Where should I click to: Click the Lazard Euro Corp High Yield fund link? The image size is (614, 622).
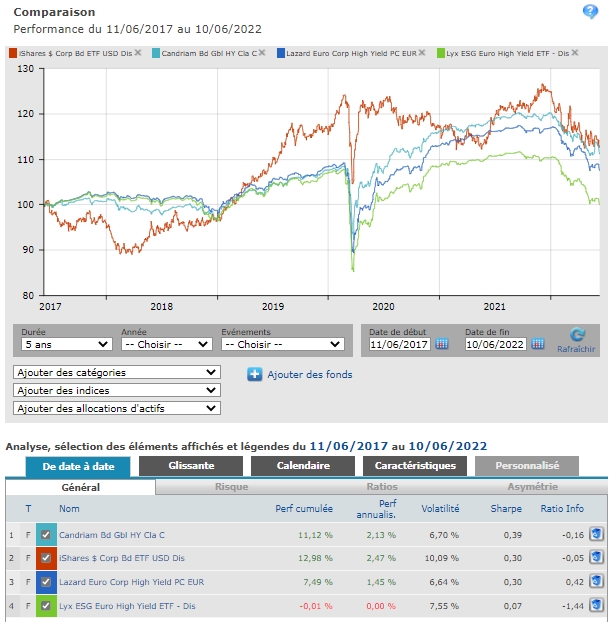(x=125, y=581)
